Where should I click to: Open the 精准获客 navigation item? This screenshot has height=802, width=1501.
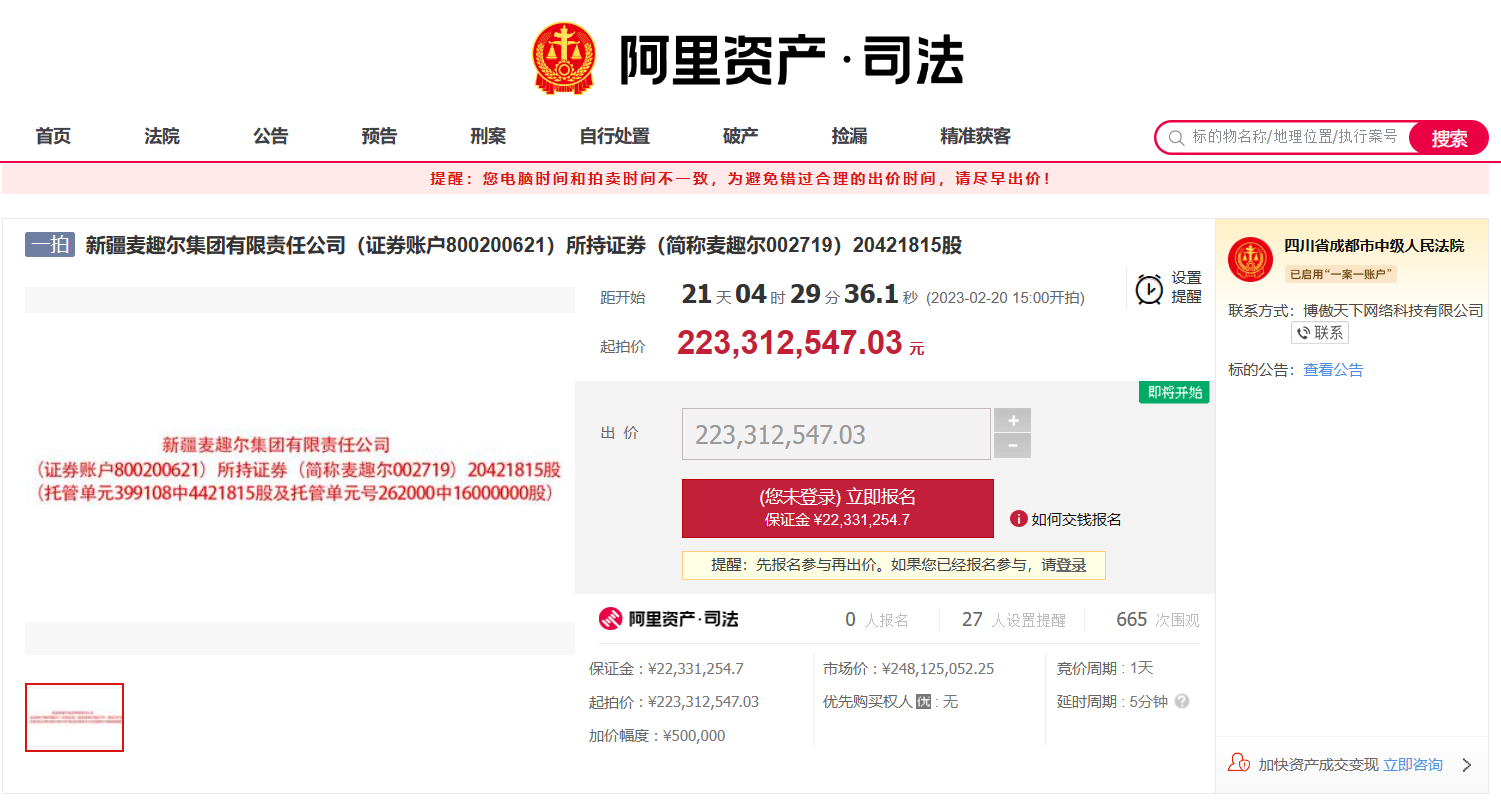tap(976, 136)
